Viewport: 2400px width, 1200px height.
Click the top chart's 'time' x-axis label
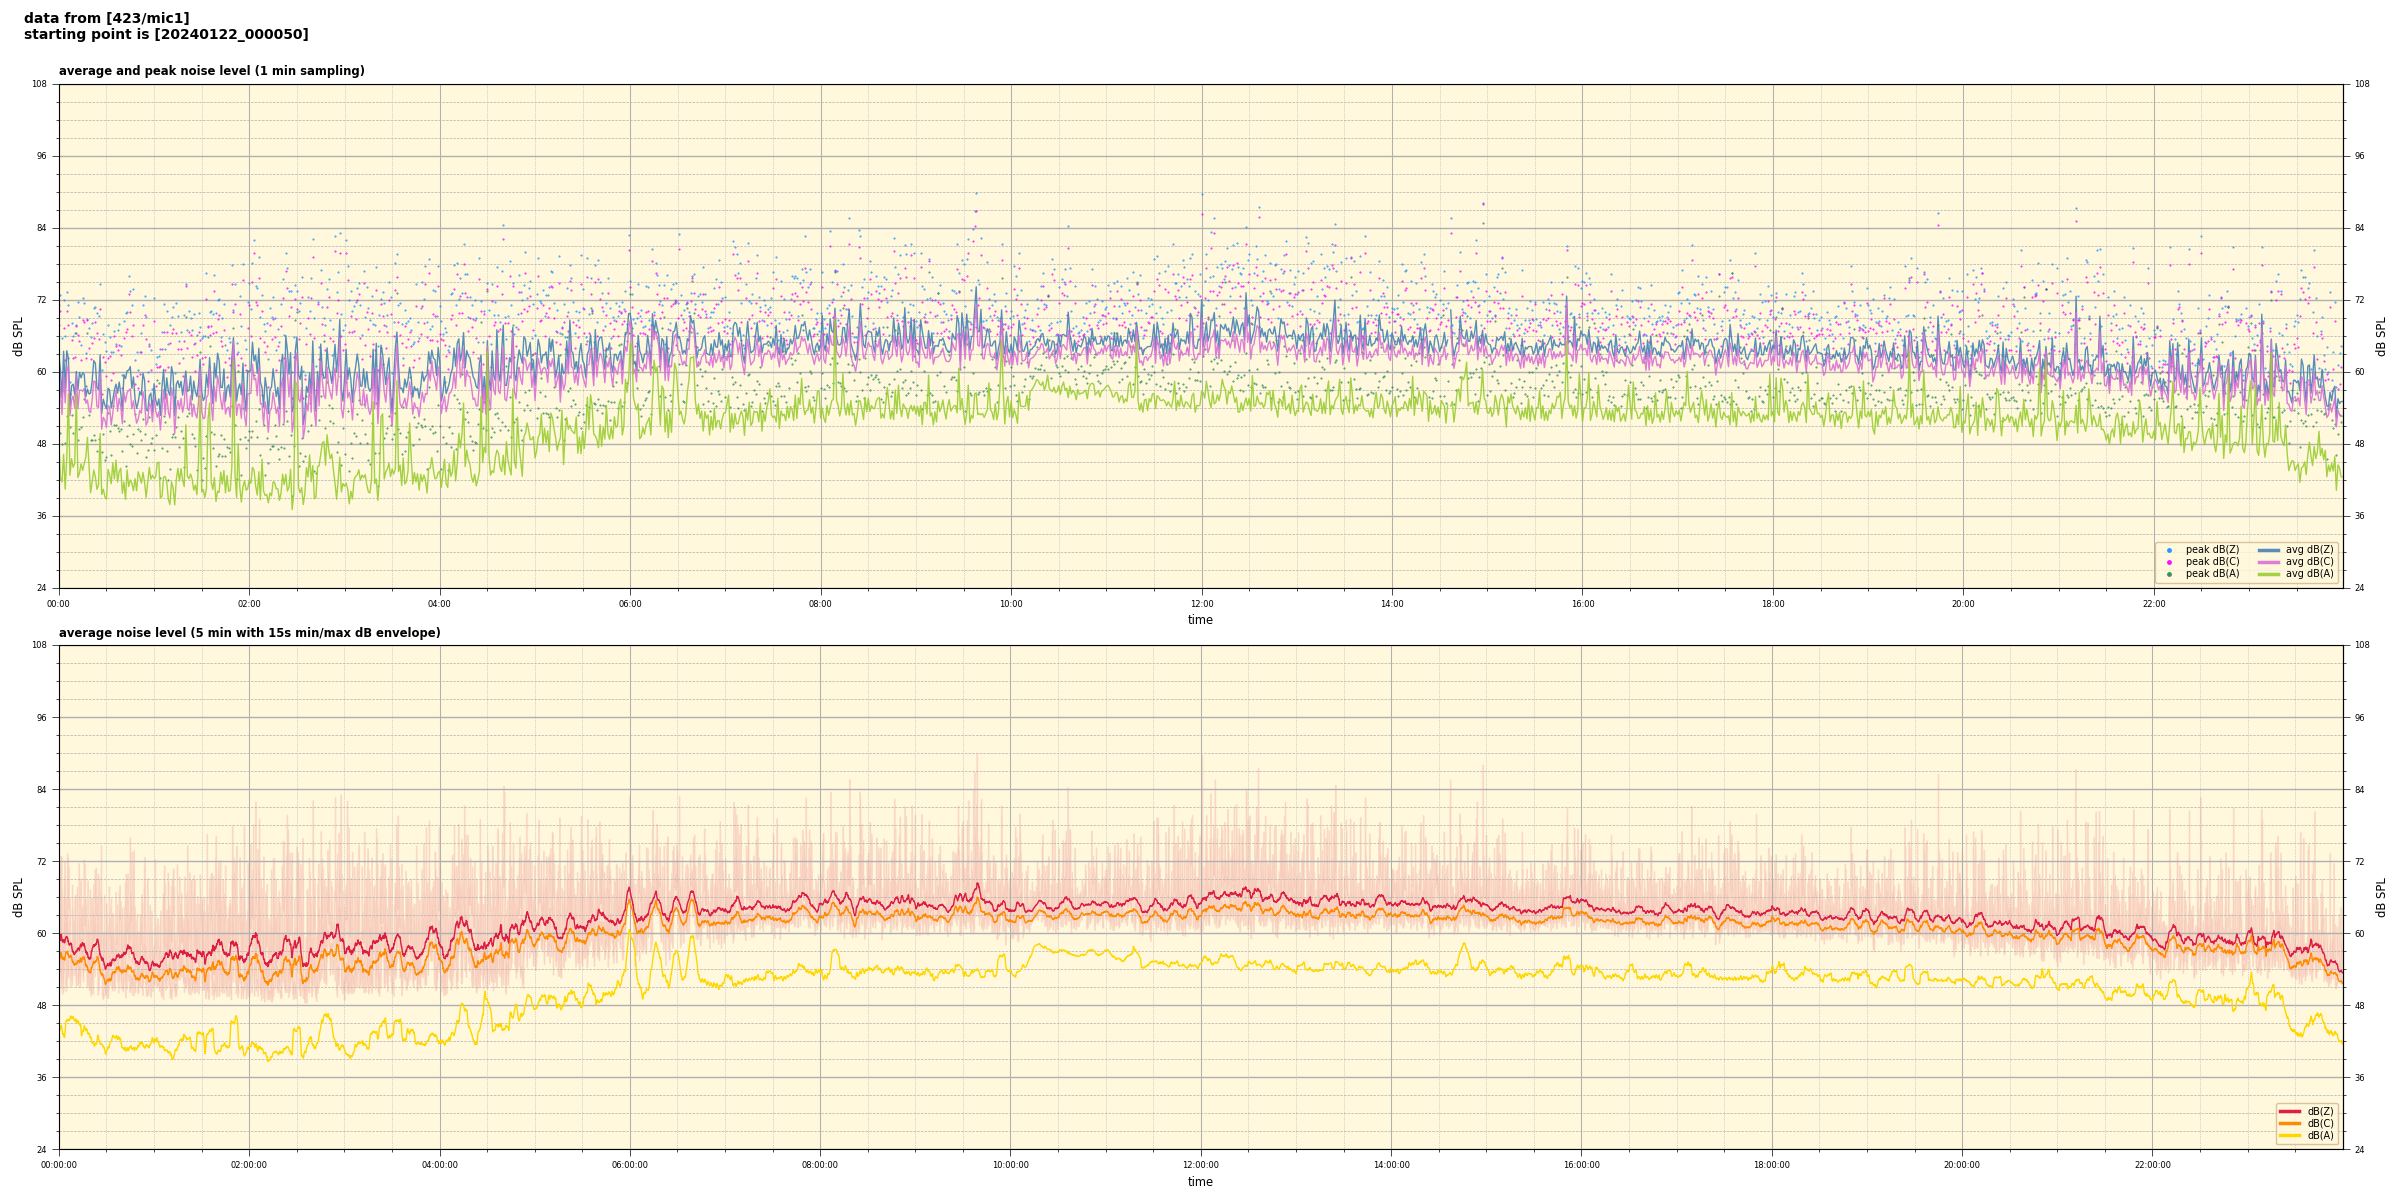(1200, 620)
